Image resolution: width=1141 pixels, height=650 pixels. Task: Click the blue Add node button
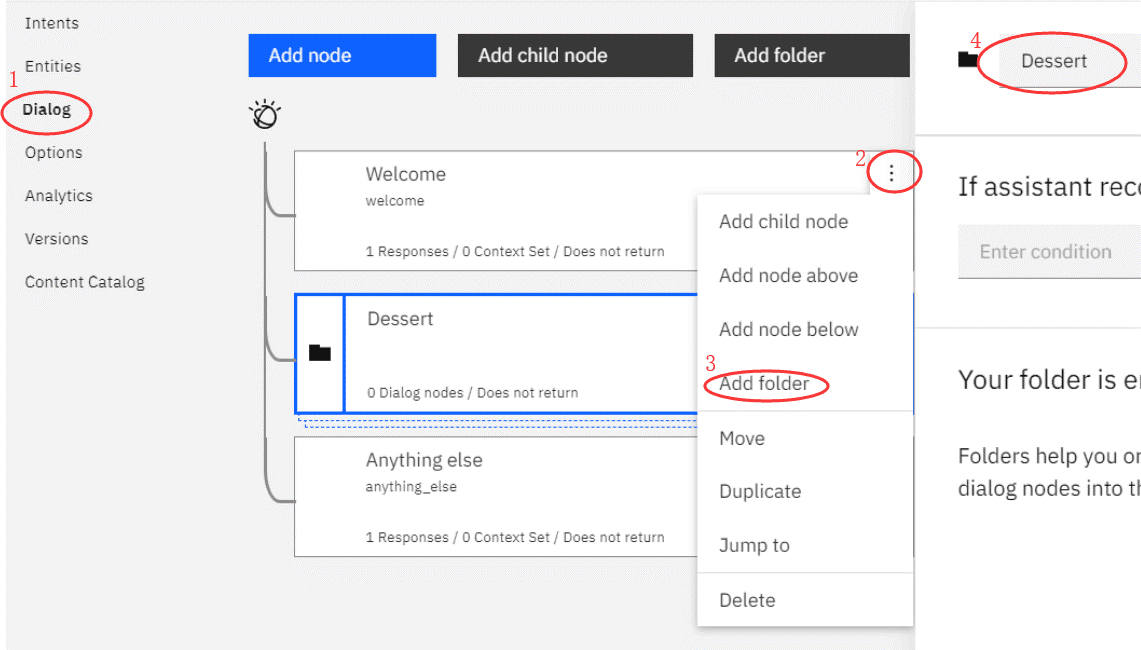coord(342,56)
